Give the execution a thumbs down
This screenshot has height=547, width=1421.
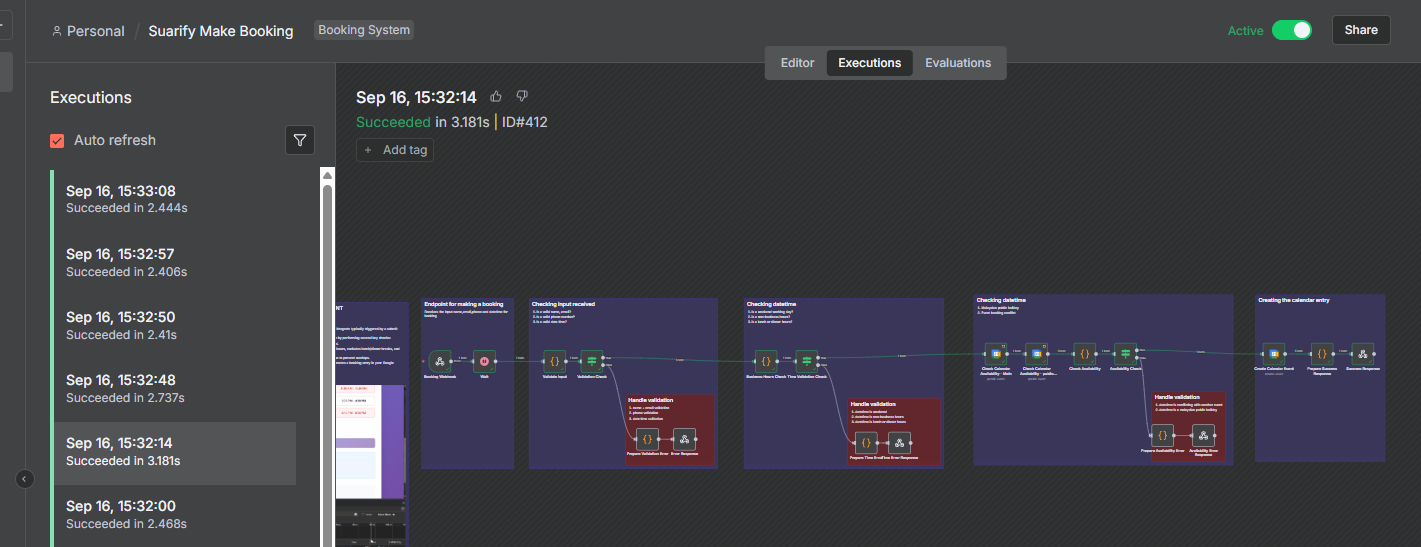pyautogui.click(x=522, y=97)
